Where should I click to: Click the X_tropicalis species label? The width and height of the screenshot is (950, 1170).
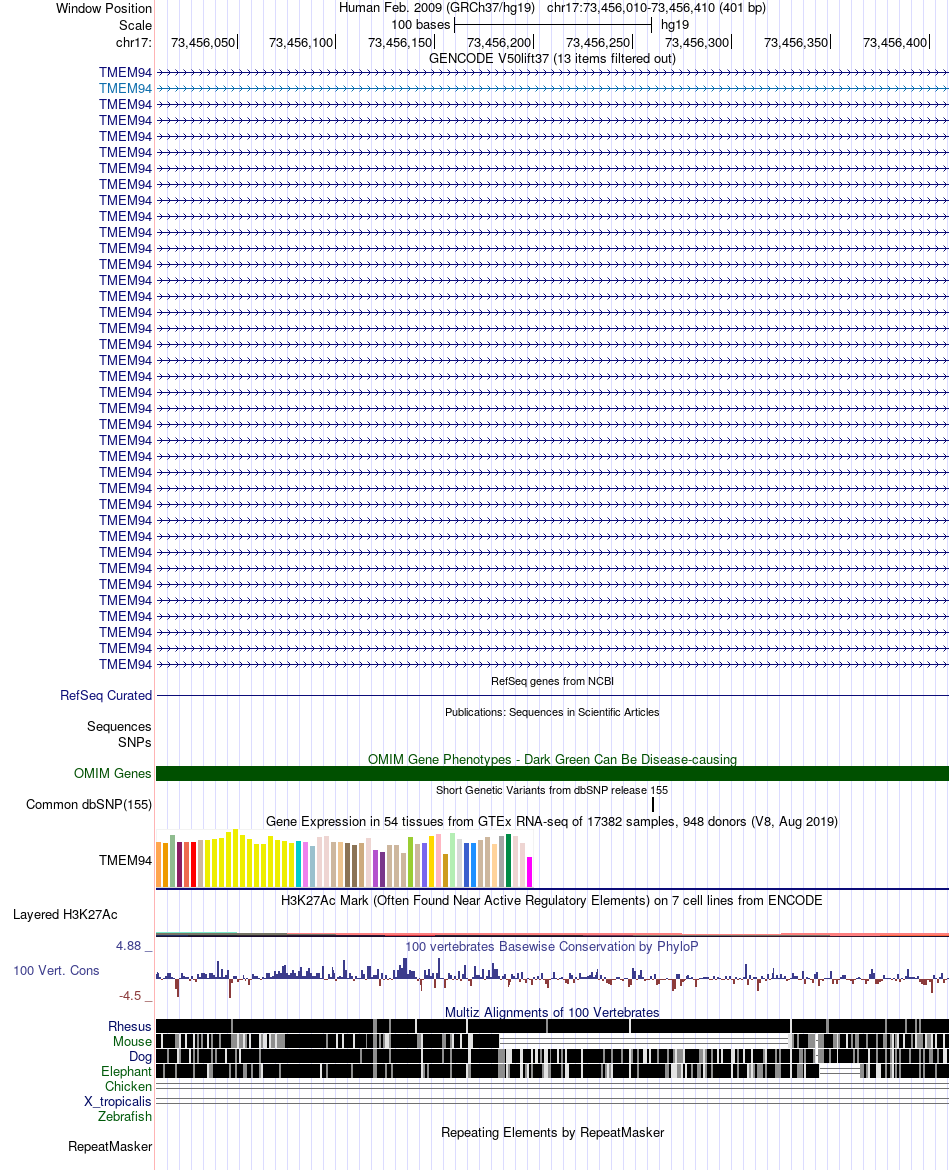click(118, 1101)
